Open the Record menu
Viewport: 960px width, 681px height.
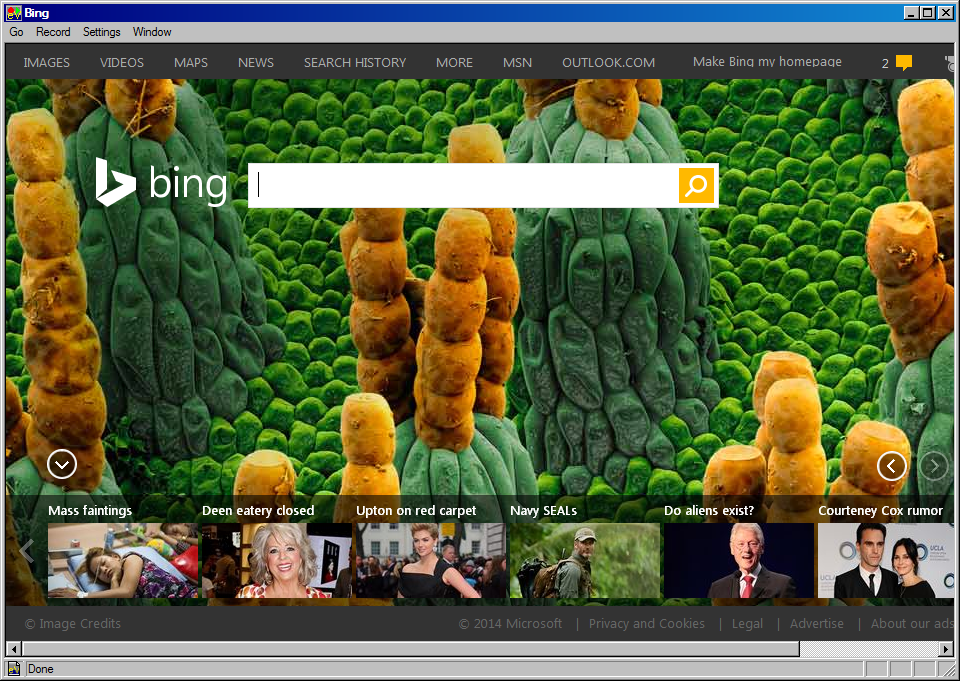pyautogui.click(x=53, y=32)
